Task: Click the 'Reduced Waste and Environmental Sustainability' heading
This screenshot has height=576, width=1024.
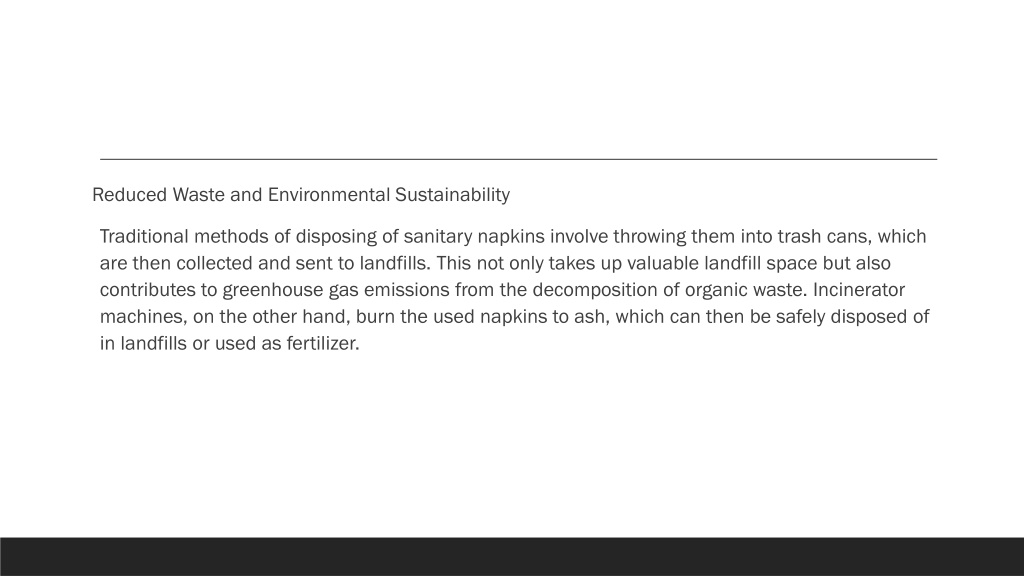Action: pos(301,195)
